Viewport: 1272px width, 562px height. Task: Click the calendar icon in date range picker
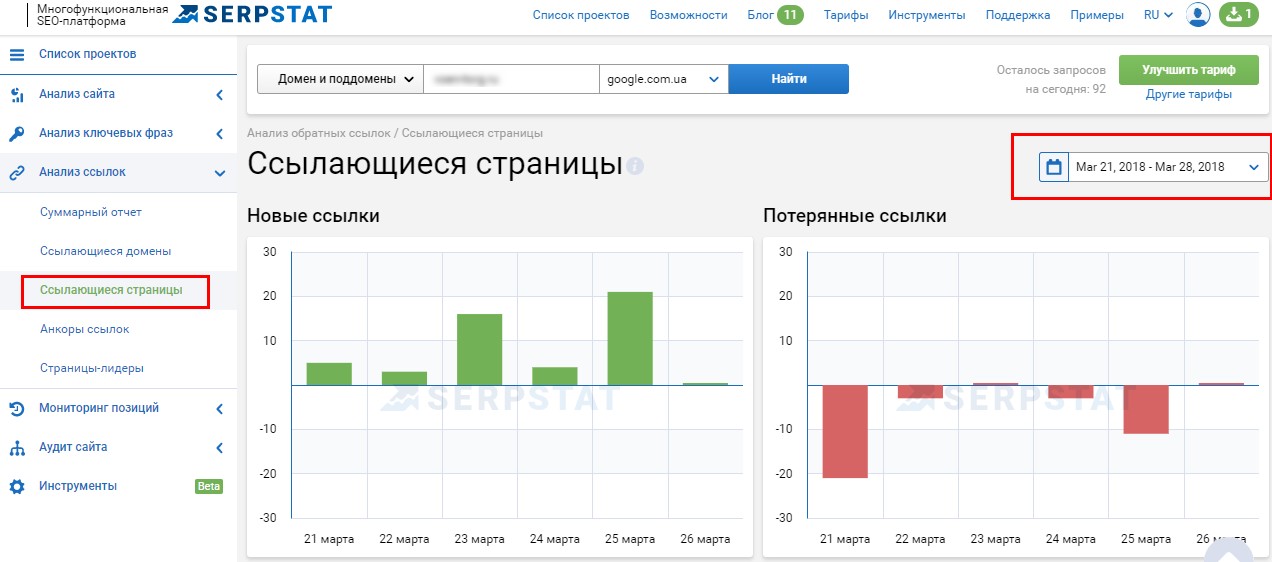click(1053, 167)
